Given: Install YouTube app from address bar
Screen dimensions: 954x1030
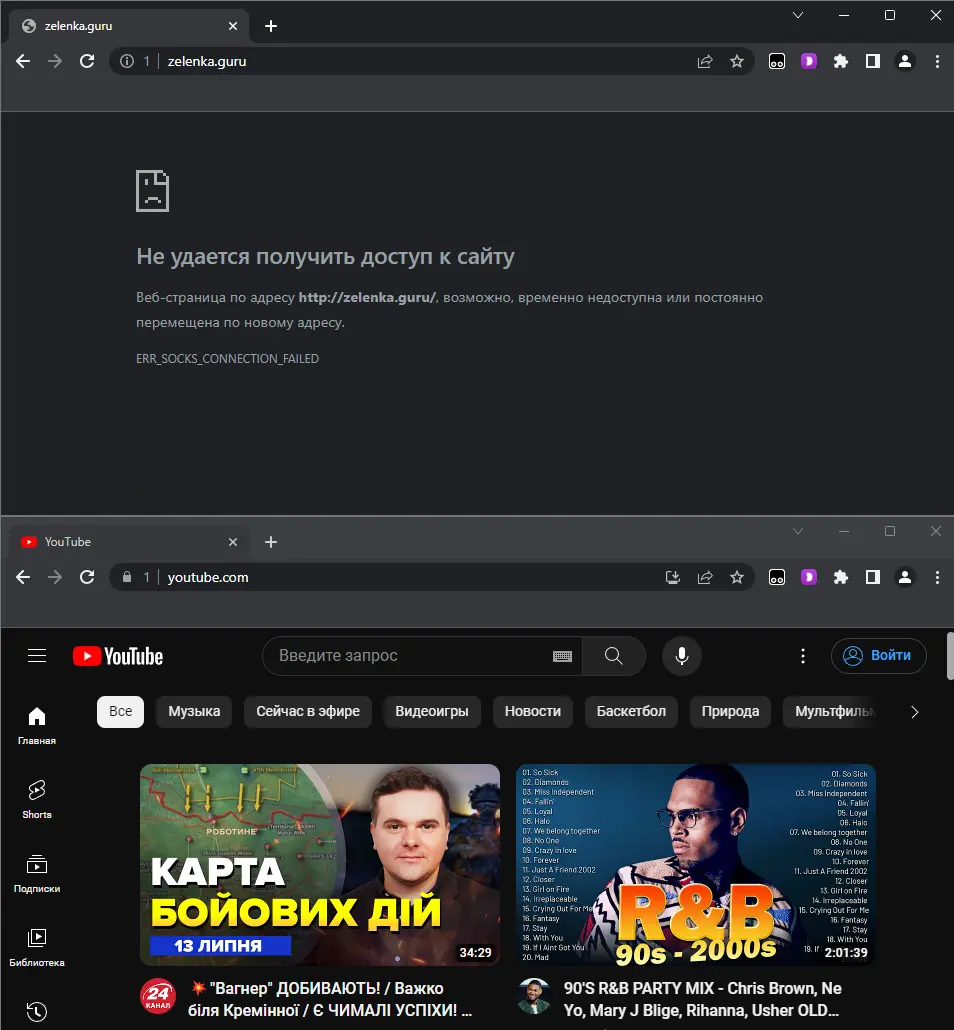Looking at the screenshot, I should [x=673, y=577].
